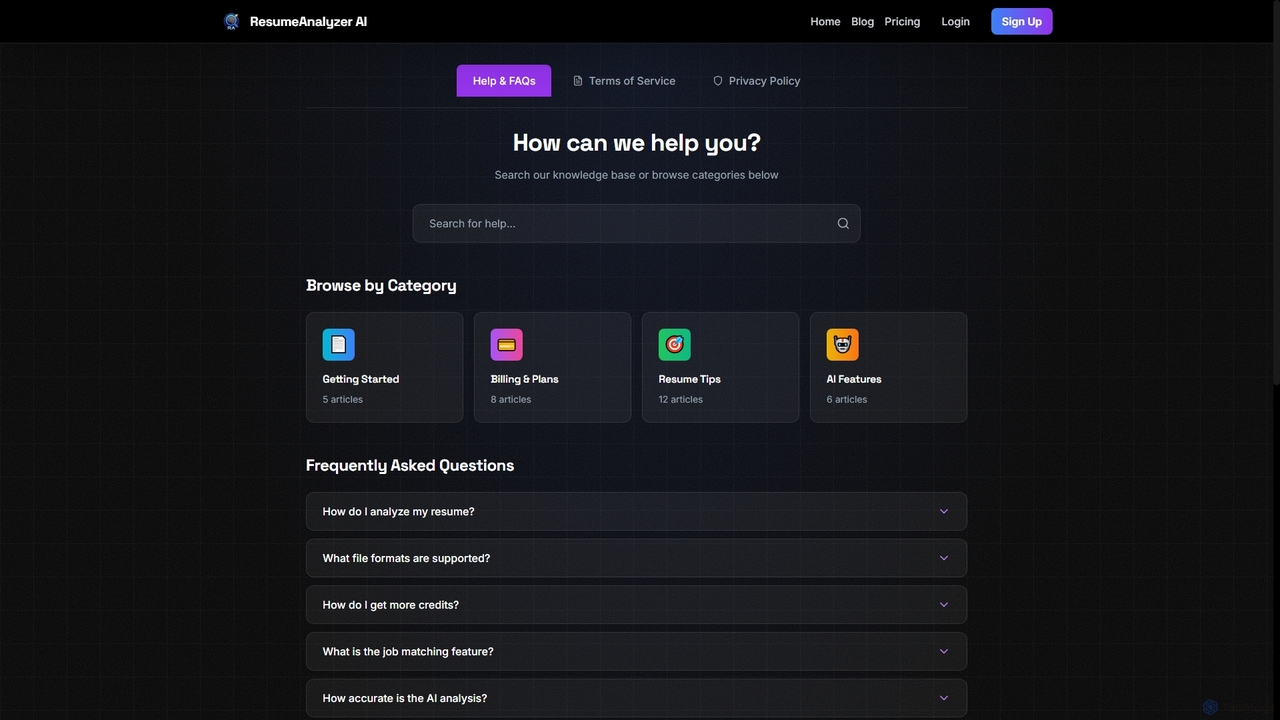Open the Resume Tips category title
Screen dimensions: 1280x720
[x=690, y=379]
